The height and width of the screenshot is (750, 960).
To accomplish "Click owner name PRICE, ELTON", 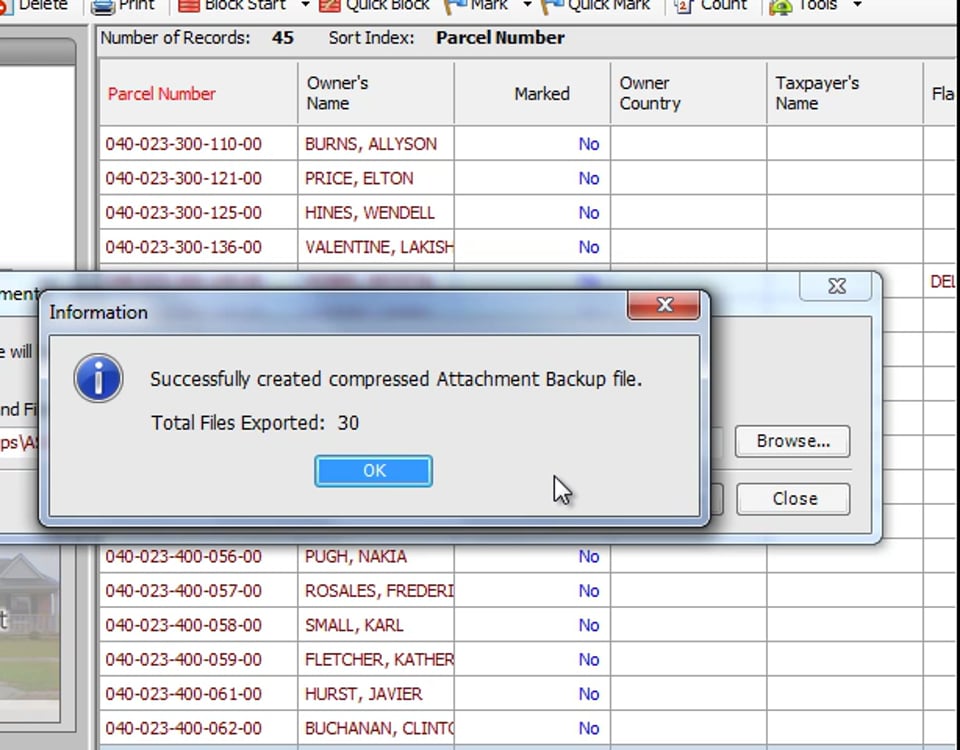I will click(359, 178).
